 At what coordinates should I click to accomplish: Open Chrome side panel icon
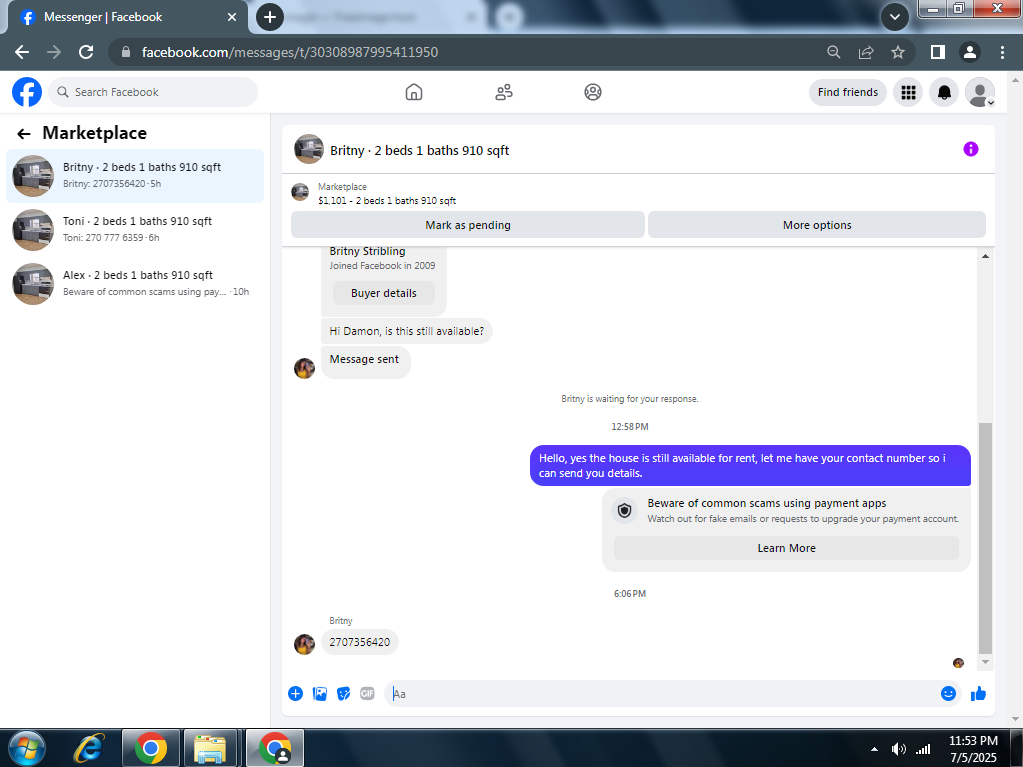(x=938, y=52)
